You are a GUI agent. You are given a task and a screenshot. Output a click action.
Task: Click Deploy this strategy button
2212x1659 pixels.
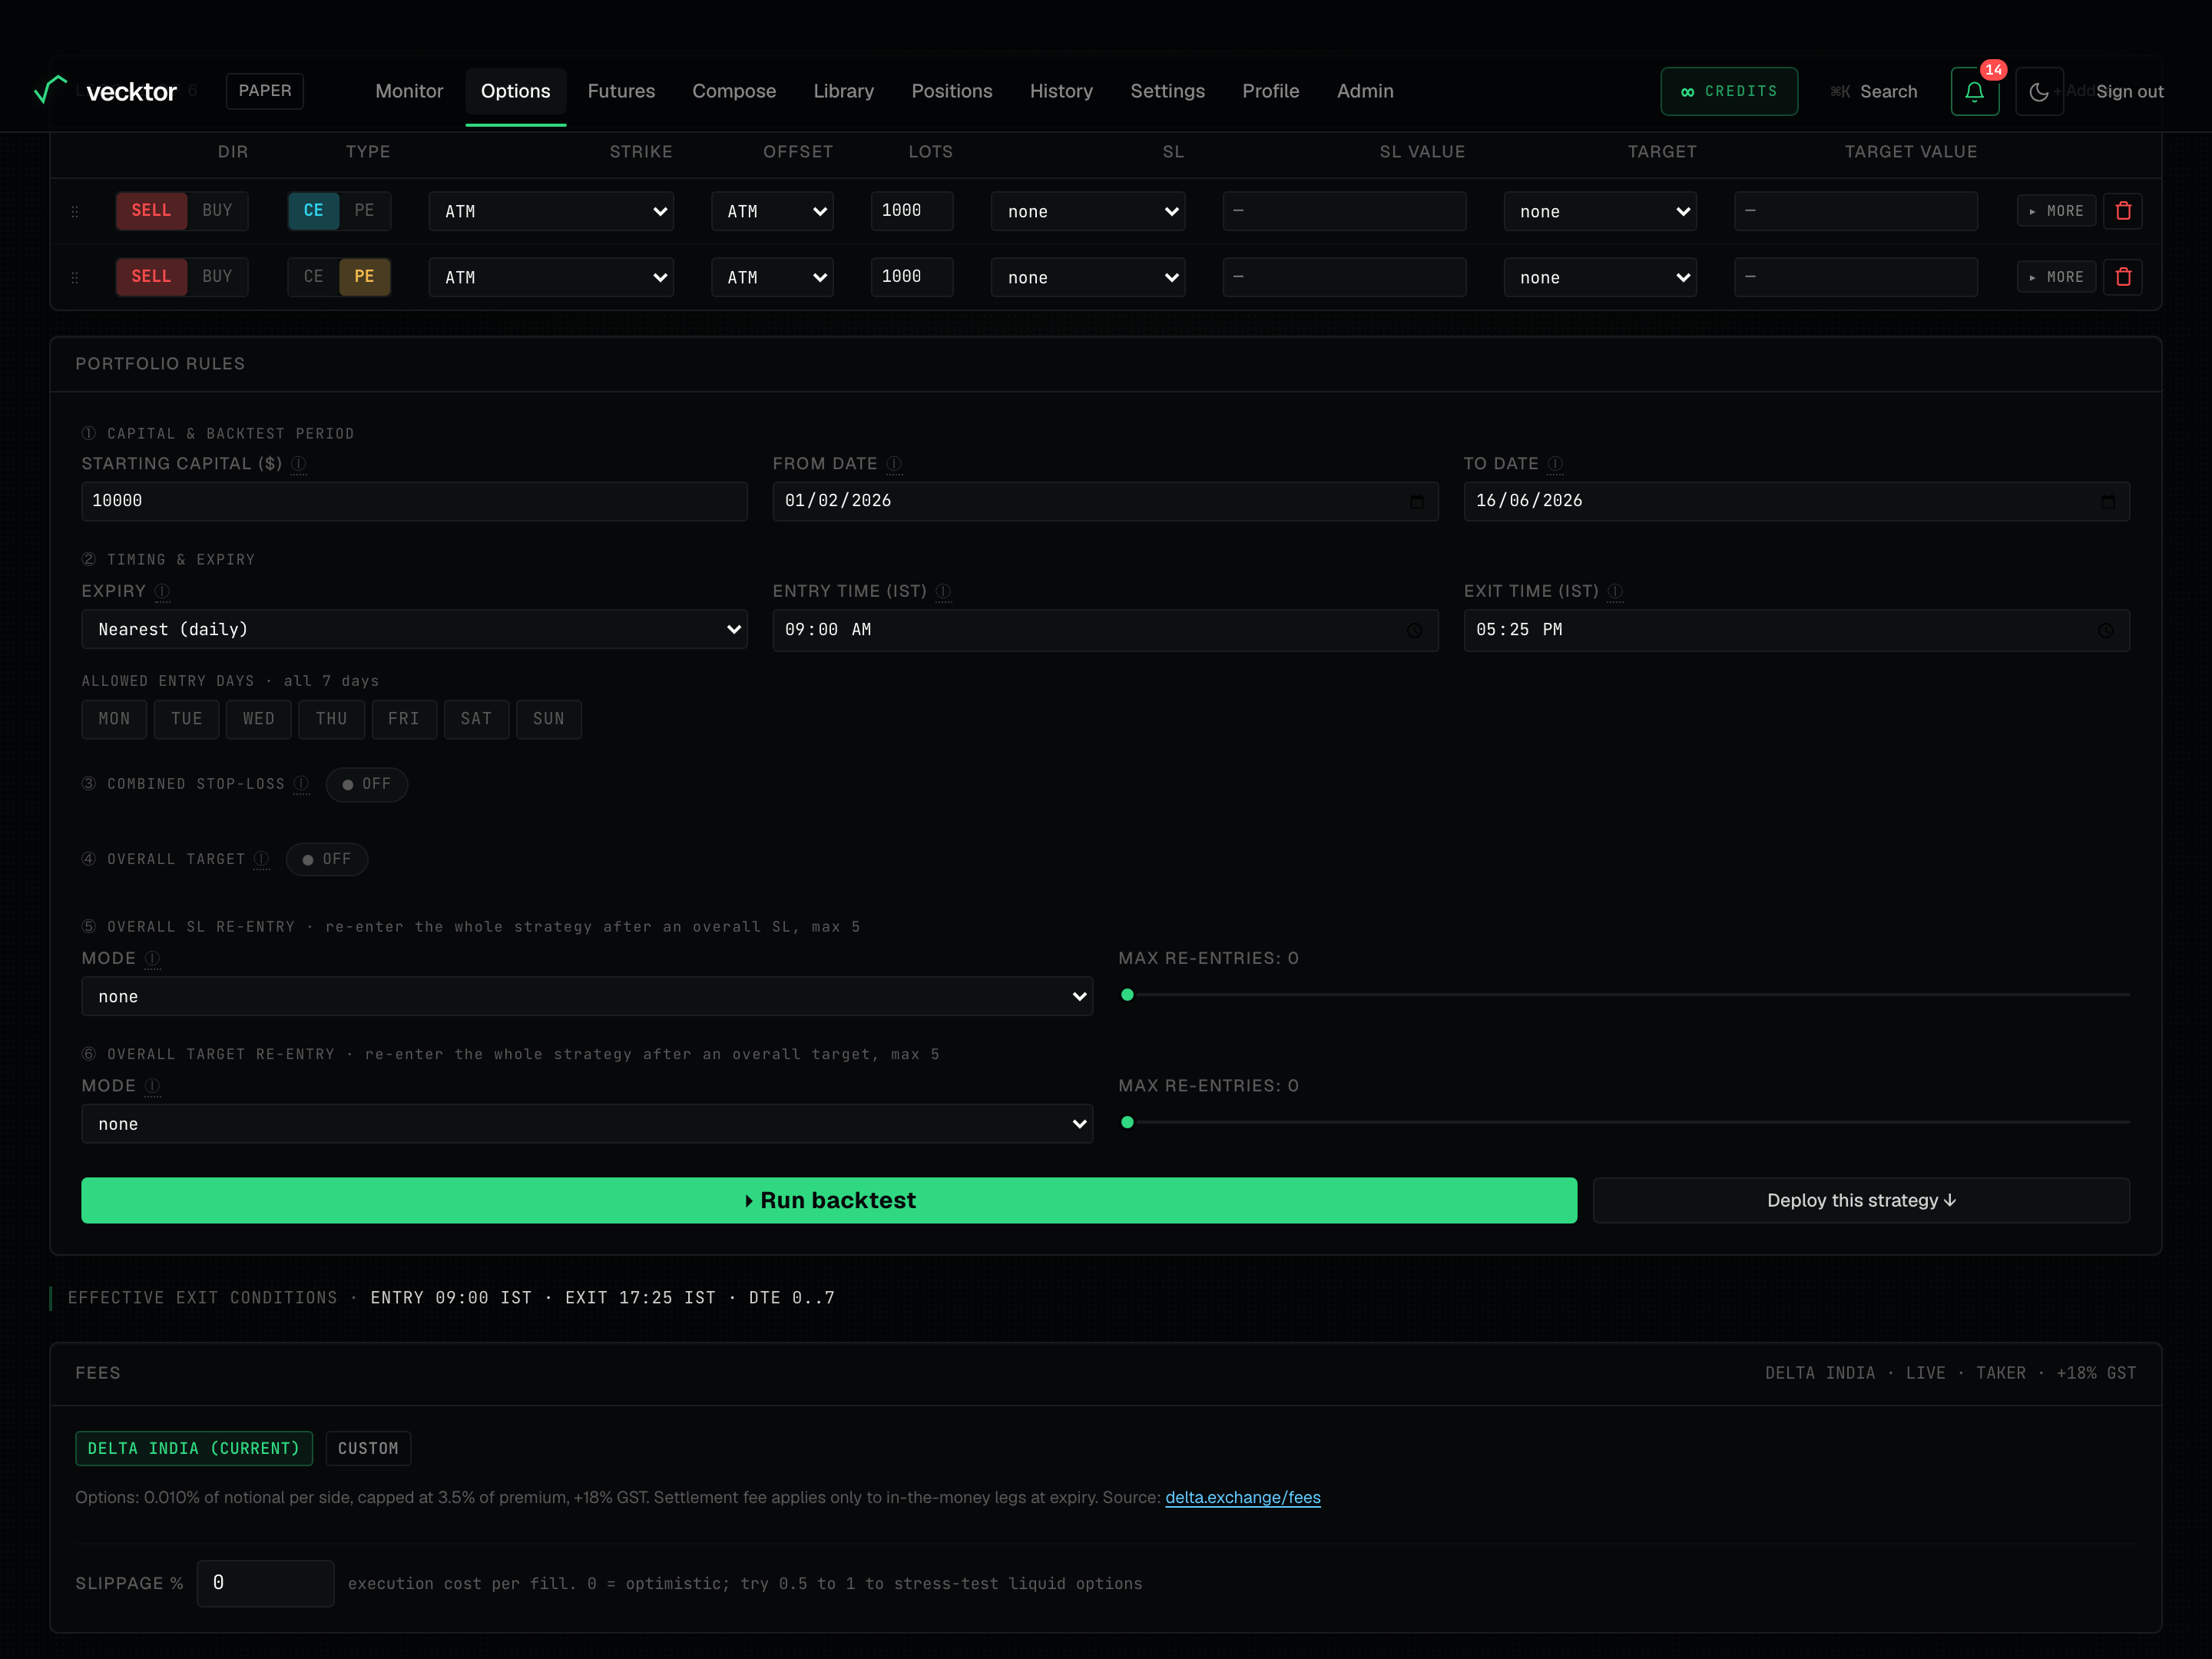(1861, 1200)
